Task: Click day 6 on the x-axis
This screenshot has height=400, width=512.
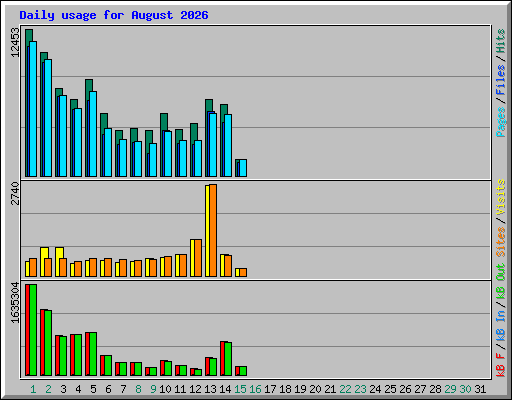Action: click(108, 389)
